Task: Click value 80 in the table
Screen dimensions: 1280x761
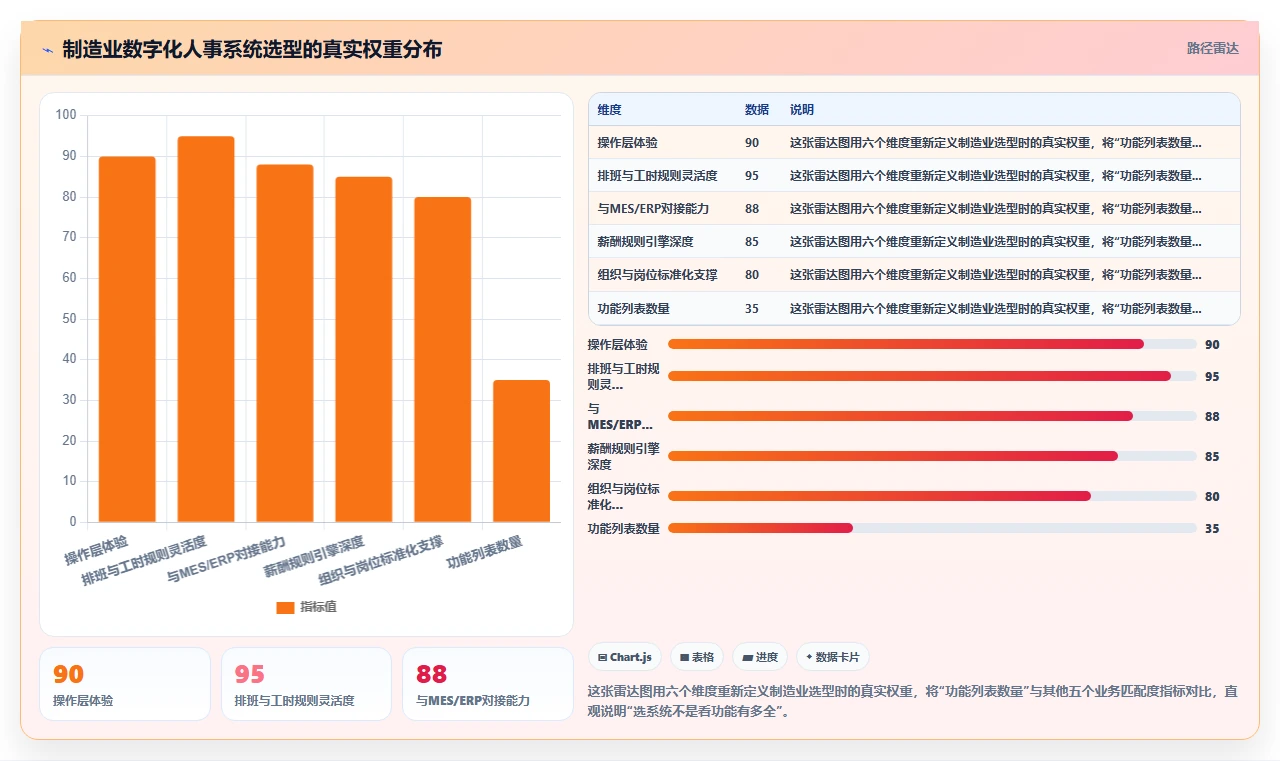Action: tap(752, 275)
